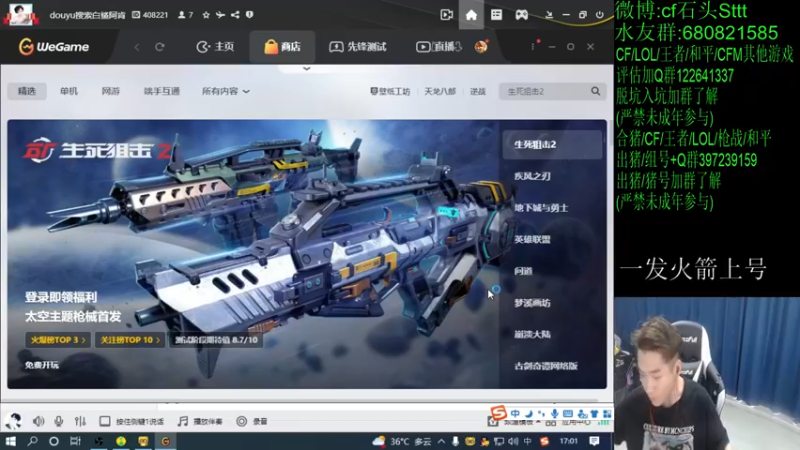Click the share icon in top bar

tap(235, 15)
